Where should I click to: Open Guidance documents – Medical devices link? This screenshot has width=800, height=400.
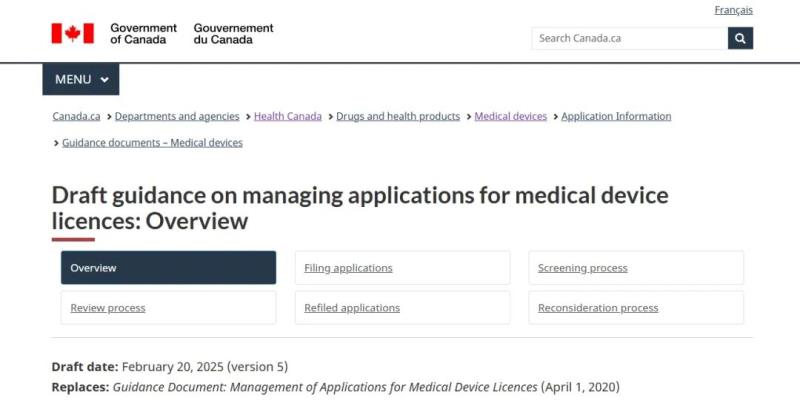[x=152, y=142]
